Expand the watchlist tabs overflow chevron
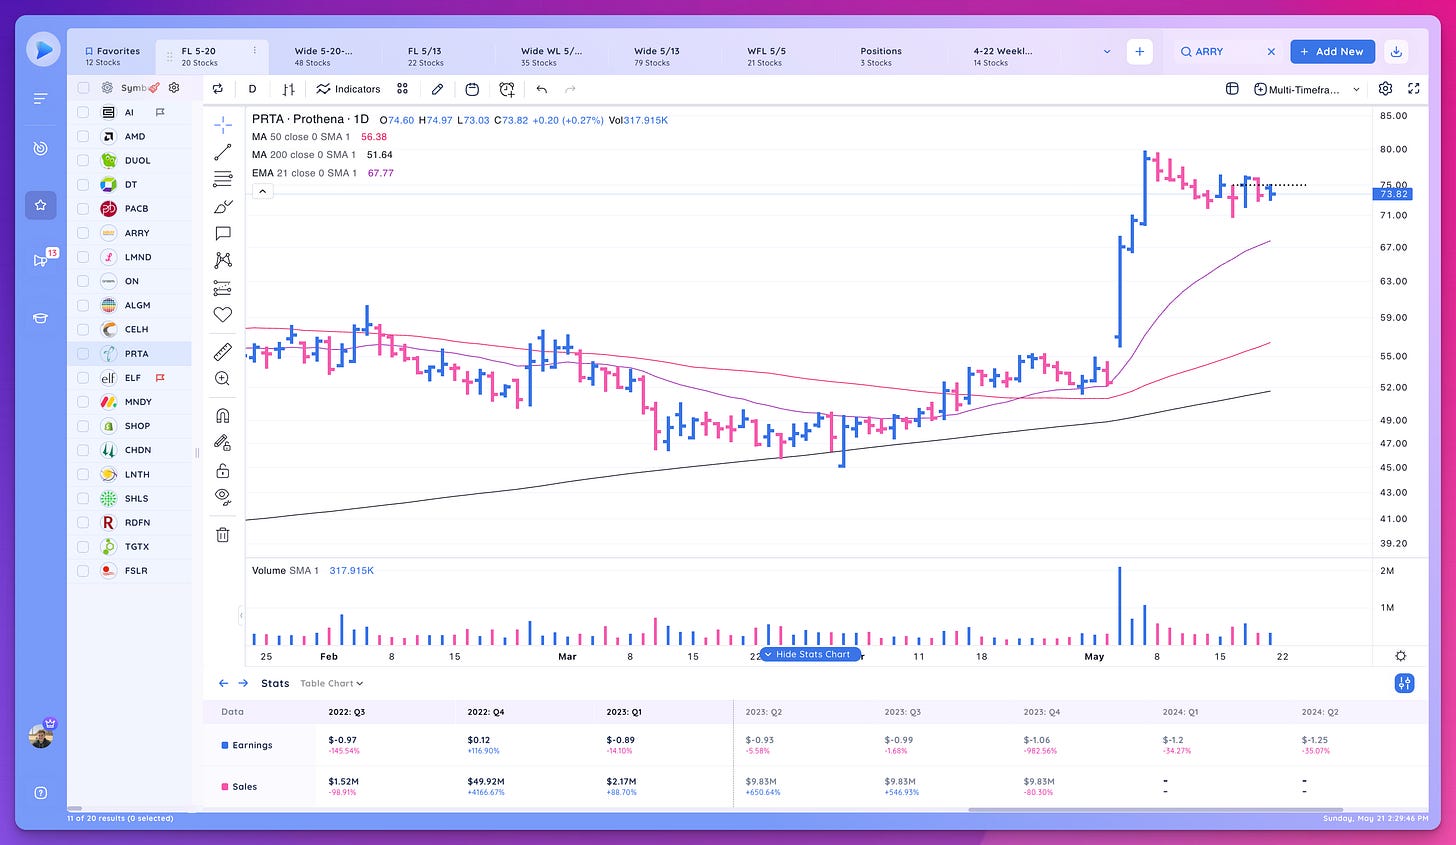 pos(1106,51)
